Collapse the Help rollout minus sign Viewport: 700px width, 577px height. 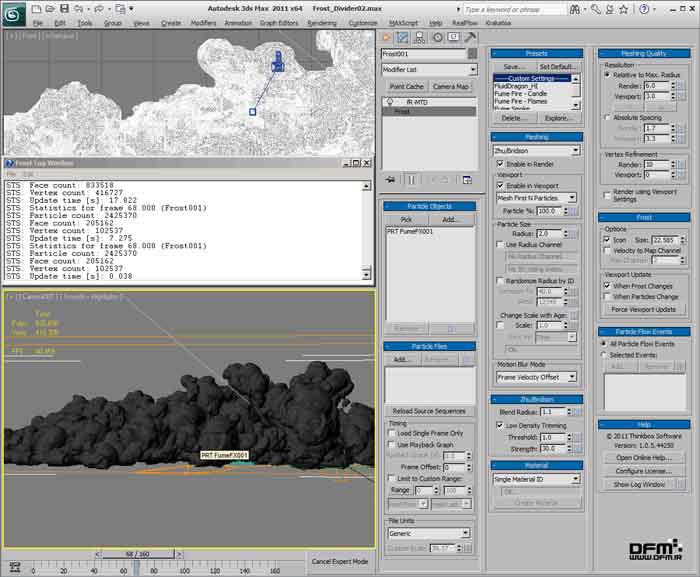click(x=603, y=424)
